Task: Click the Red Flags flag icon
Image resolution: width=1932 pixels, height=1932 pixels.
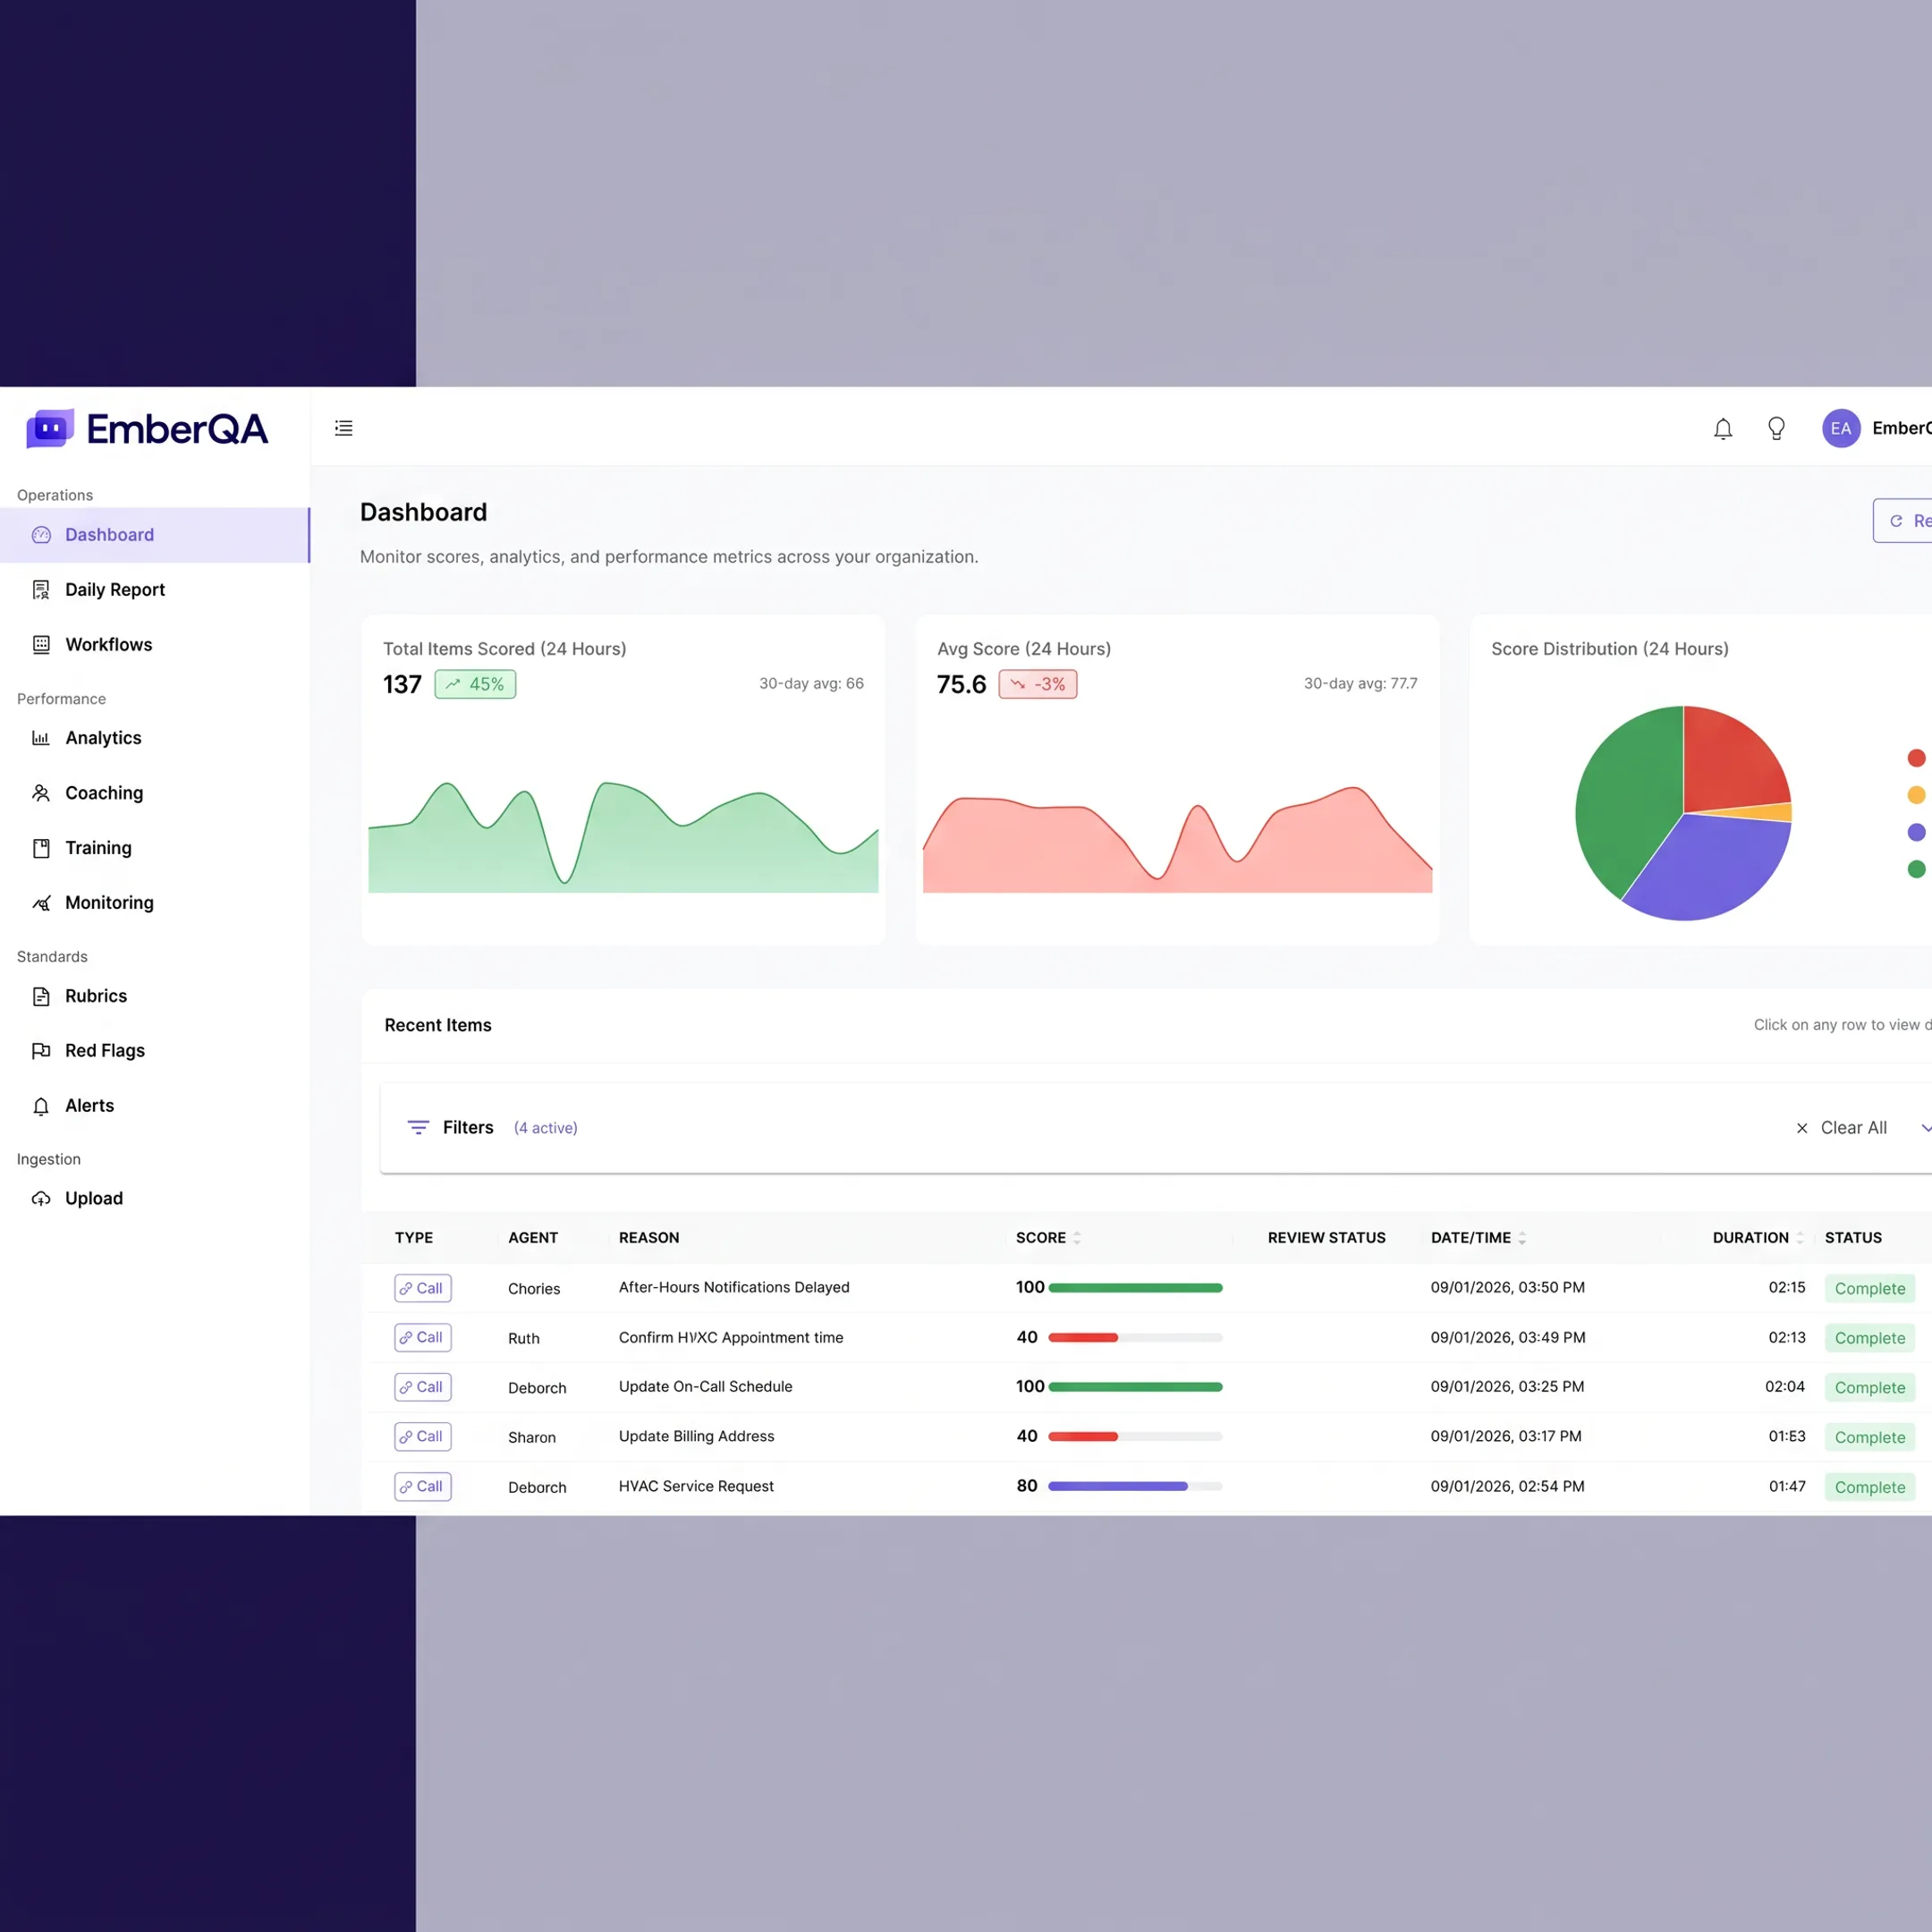Action: (41, 1051)
